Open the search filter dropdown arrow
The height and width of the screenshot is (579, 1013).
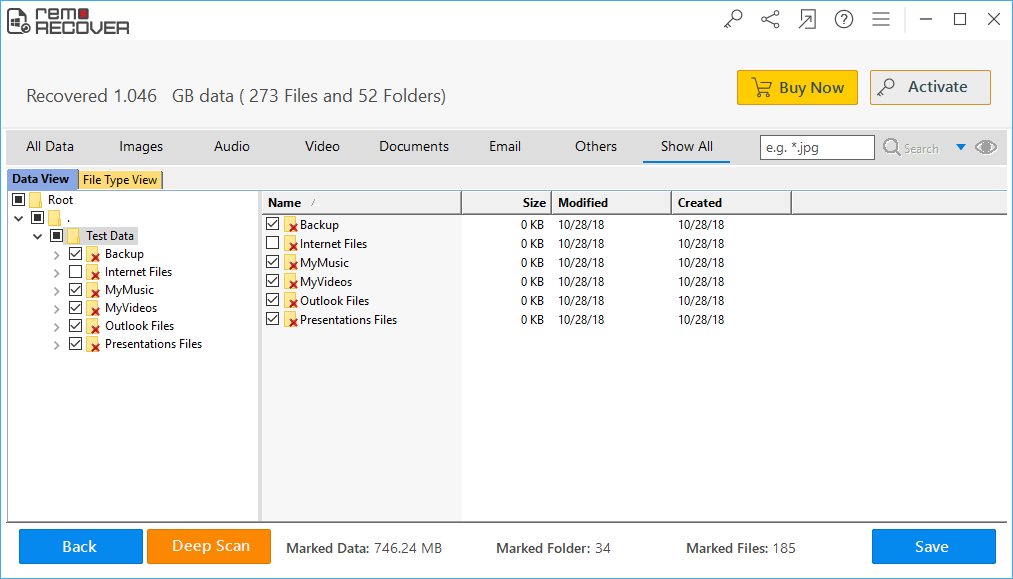pyautogui.click(x=963, y=147)
